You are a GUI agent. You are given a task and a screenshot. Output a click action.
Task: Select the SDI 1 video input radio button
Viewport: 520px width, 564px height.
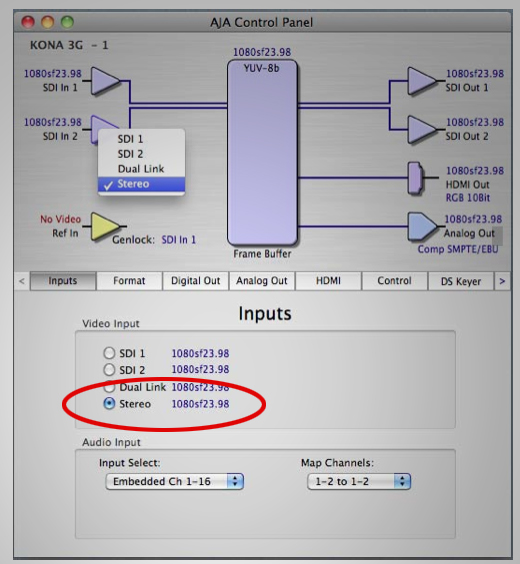pos(109,353)
